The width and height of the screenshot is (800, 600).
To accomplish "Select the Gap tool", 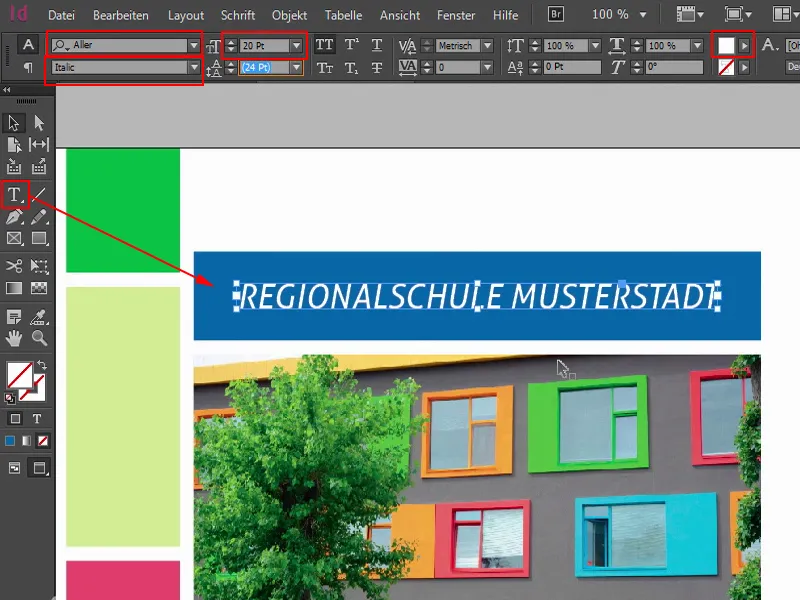I will click(x=39, y=145).
